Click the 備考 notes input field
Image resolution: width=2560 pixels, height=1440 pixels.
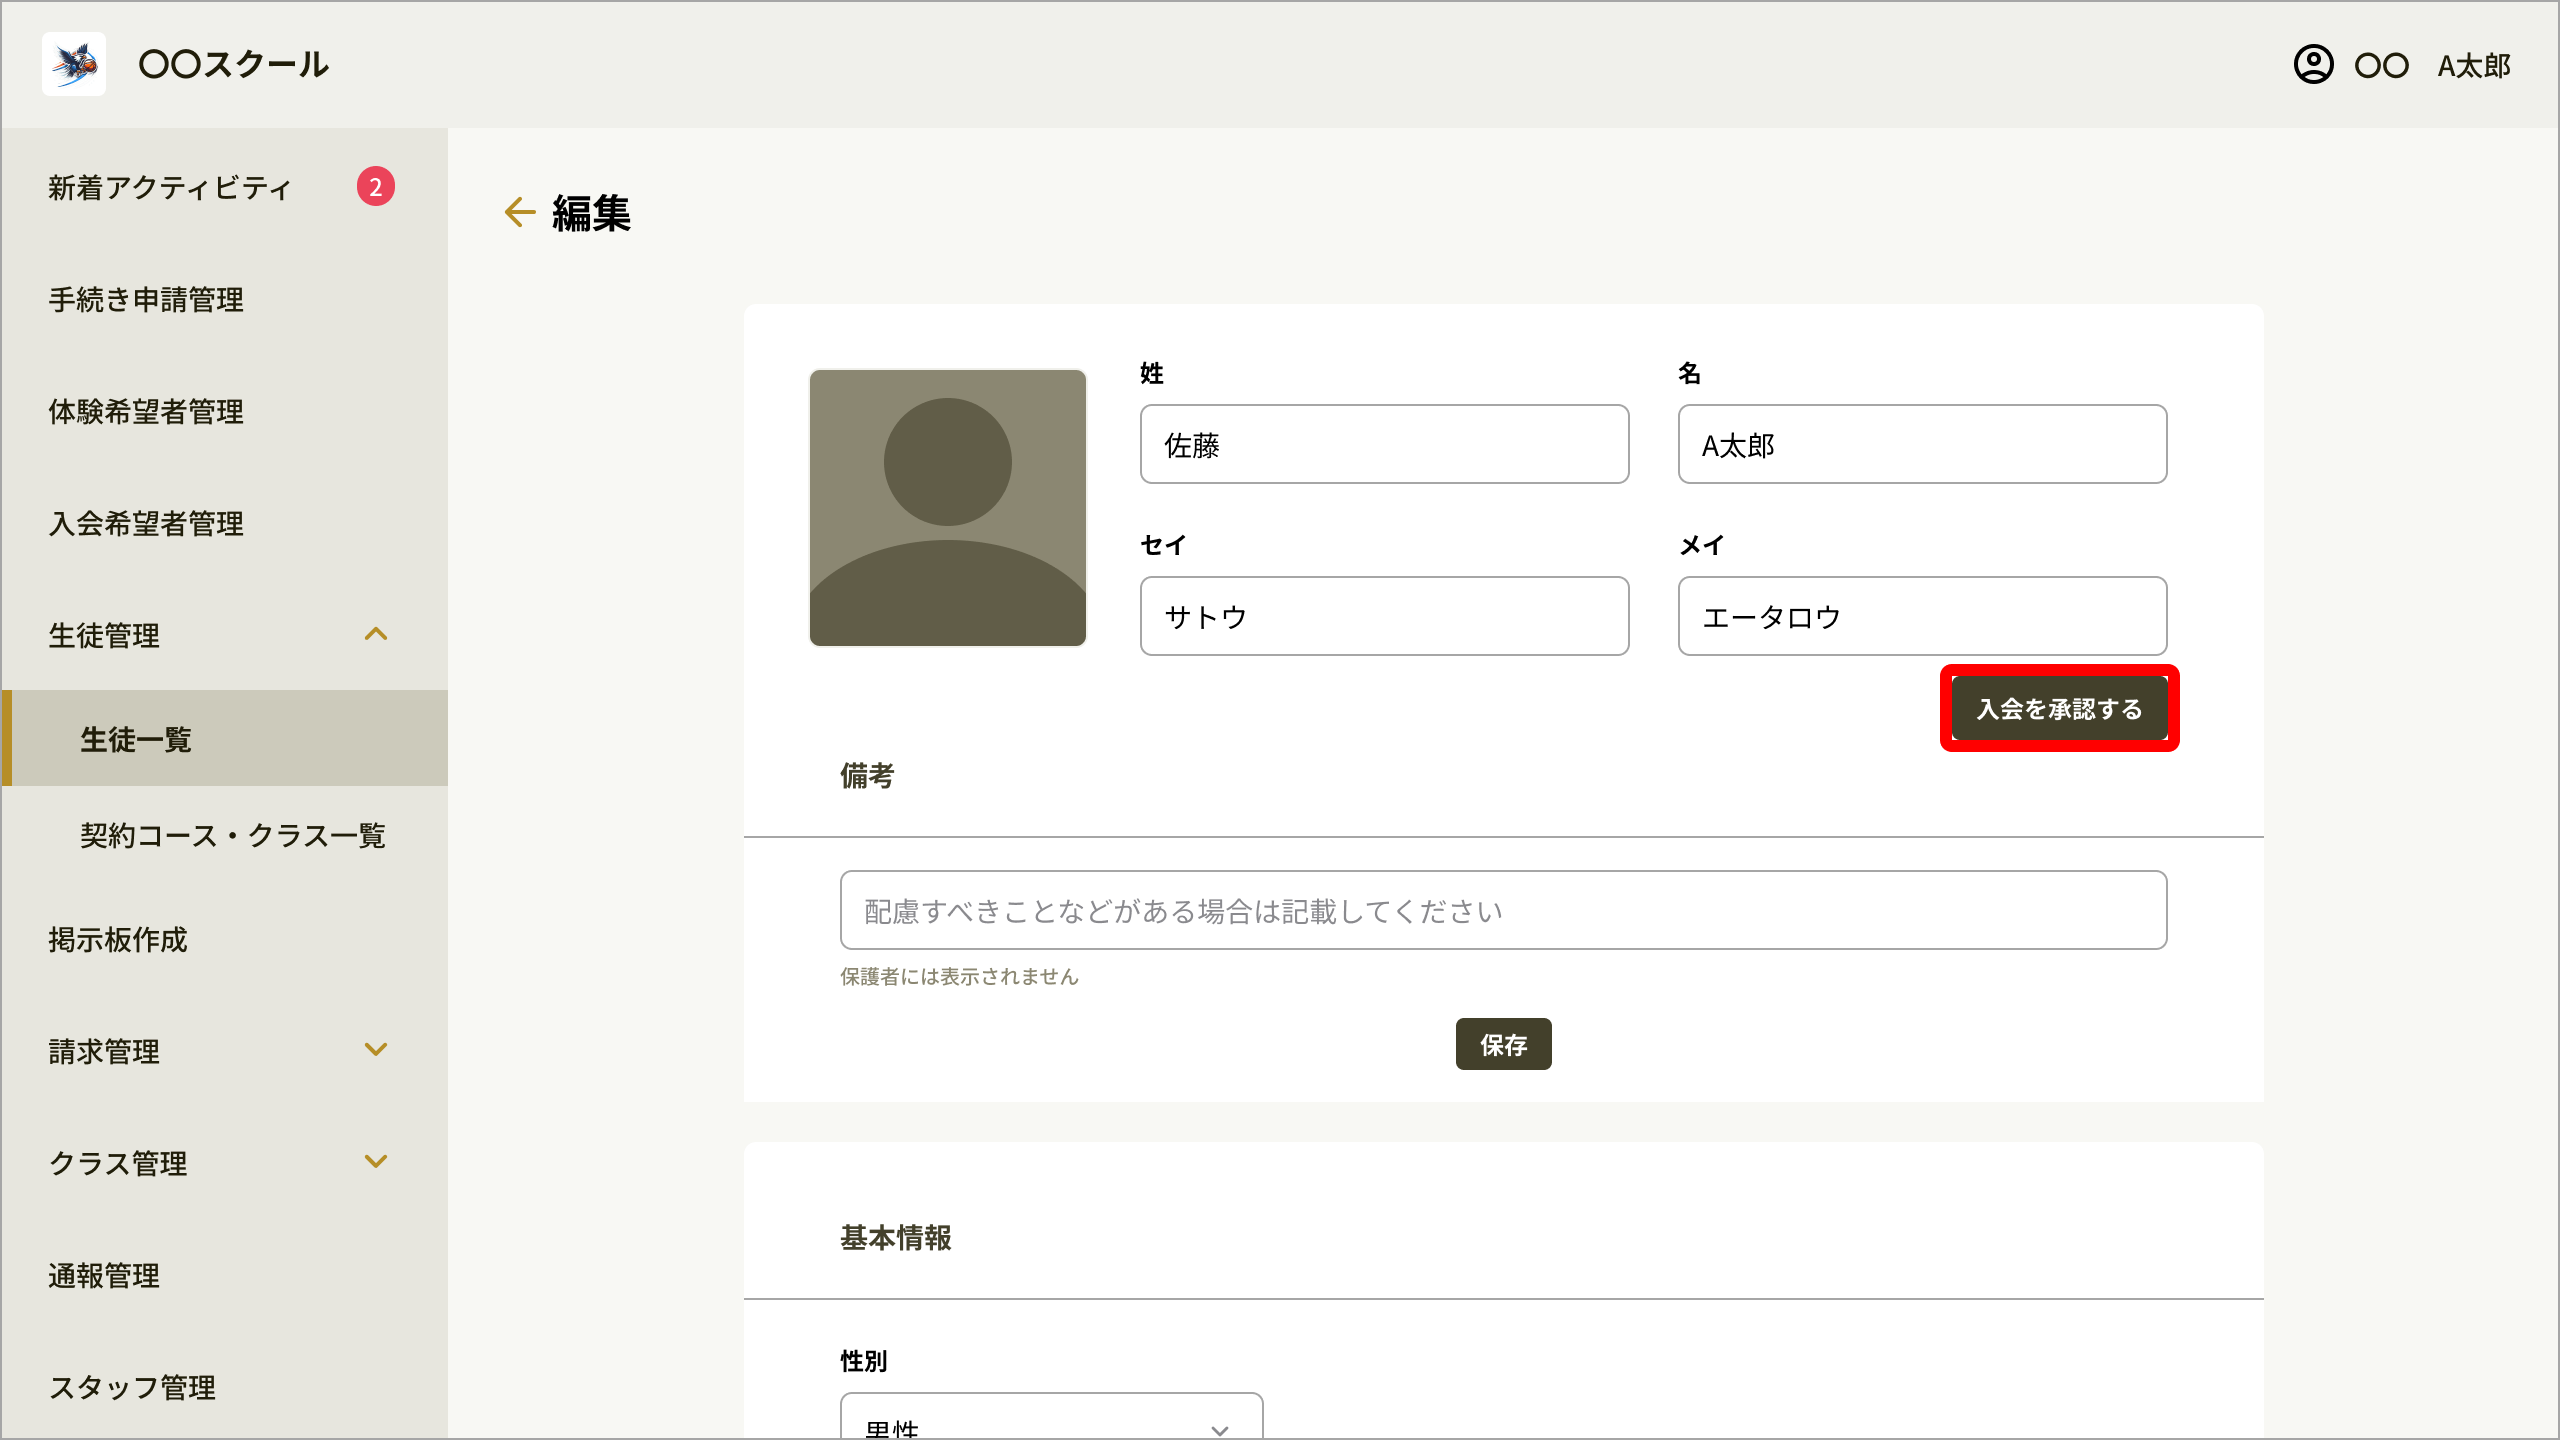pos(1504,910)
